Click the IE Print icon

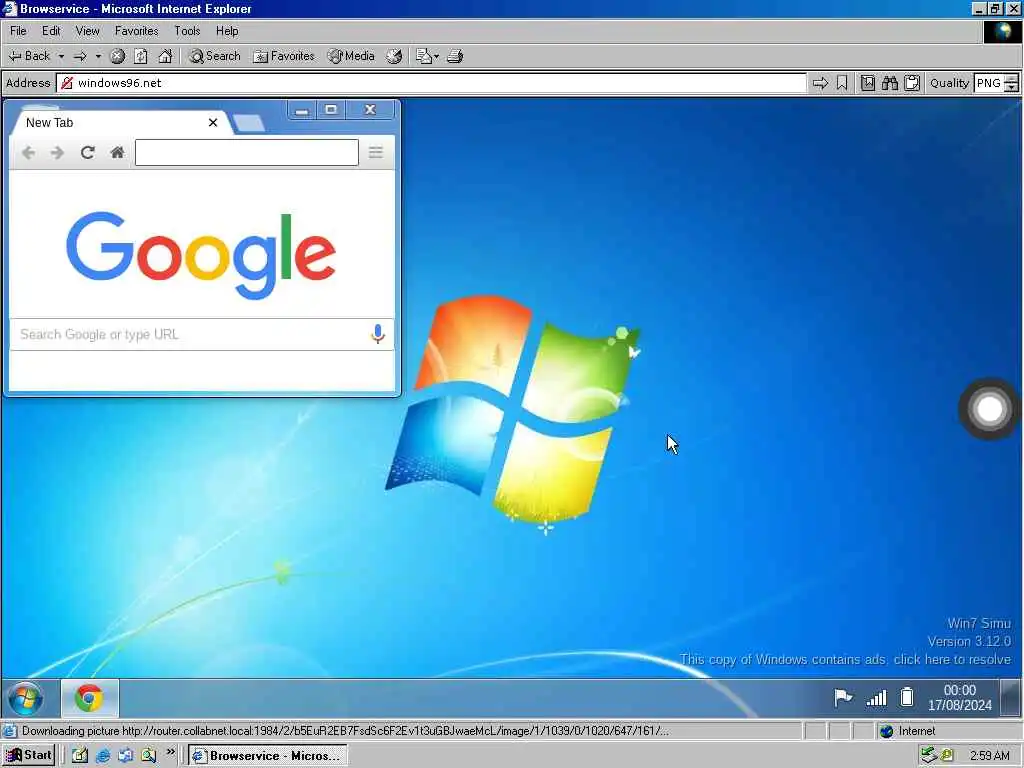tap(455, 56)
